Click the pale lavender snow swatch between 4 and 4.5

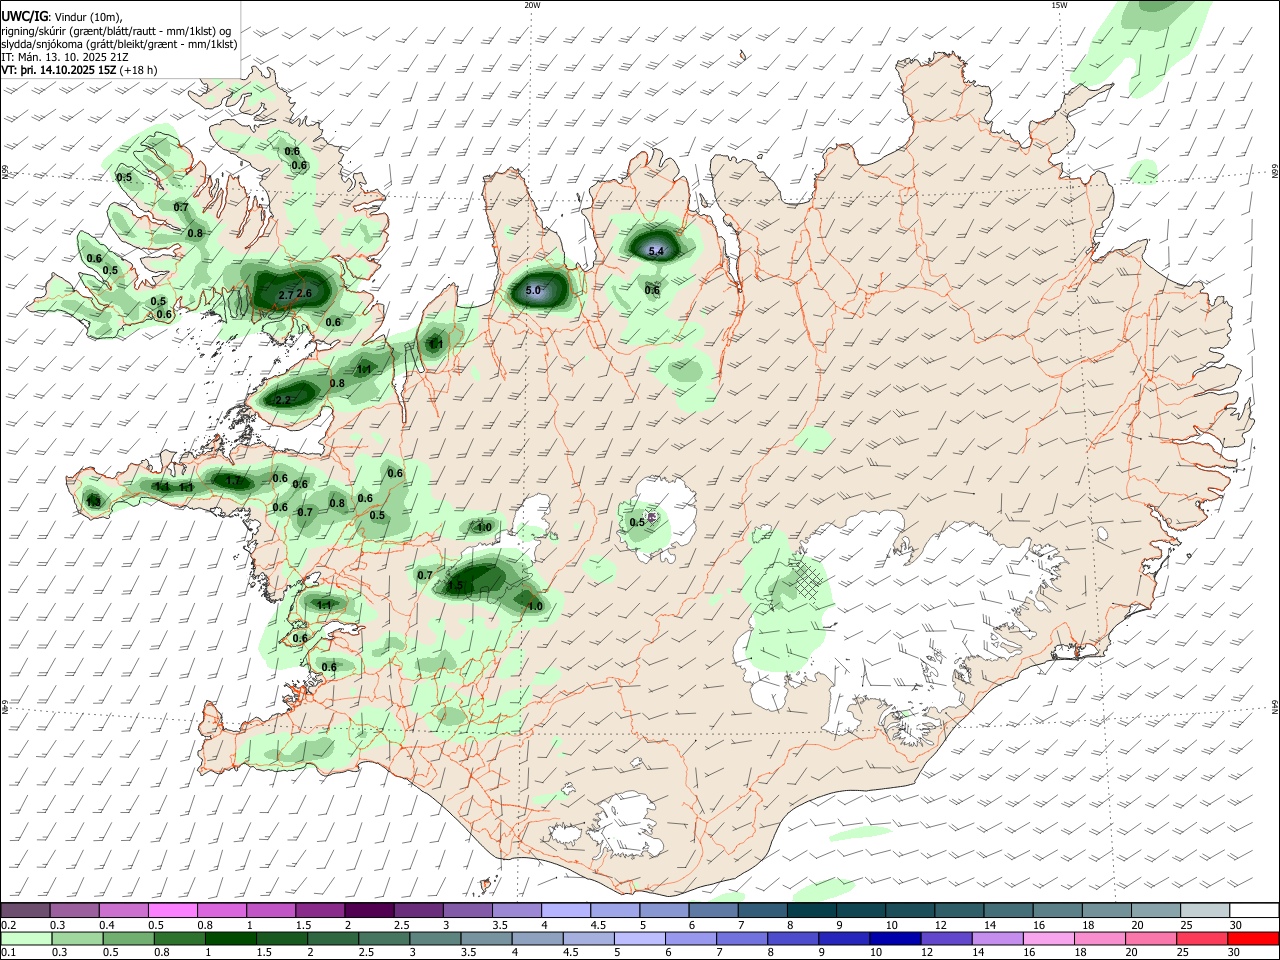tap(566, 910)
